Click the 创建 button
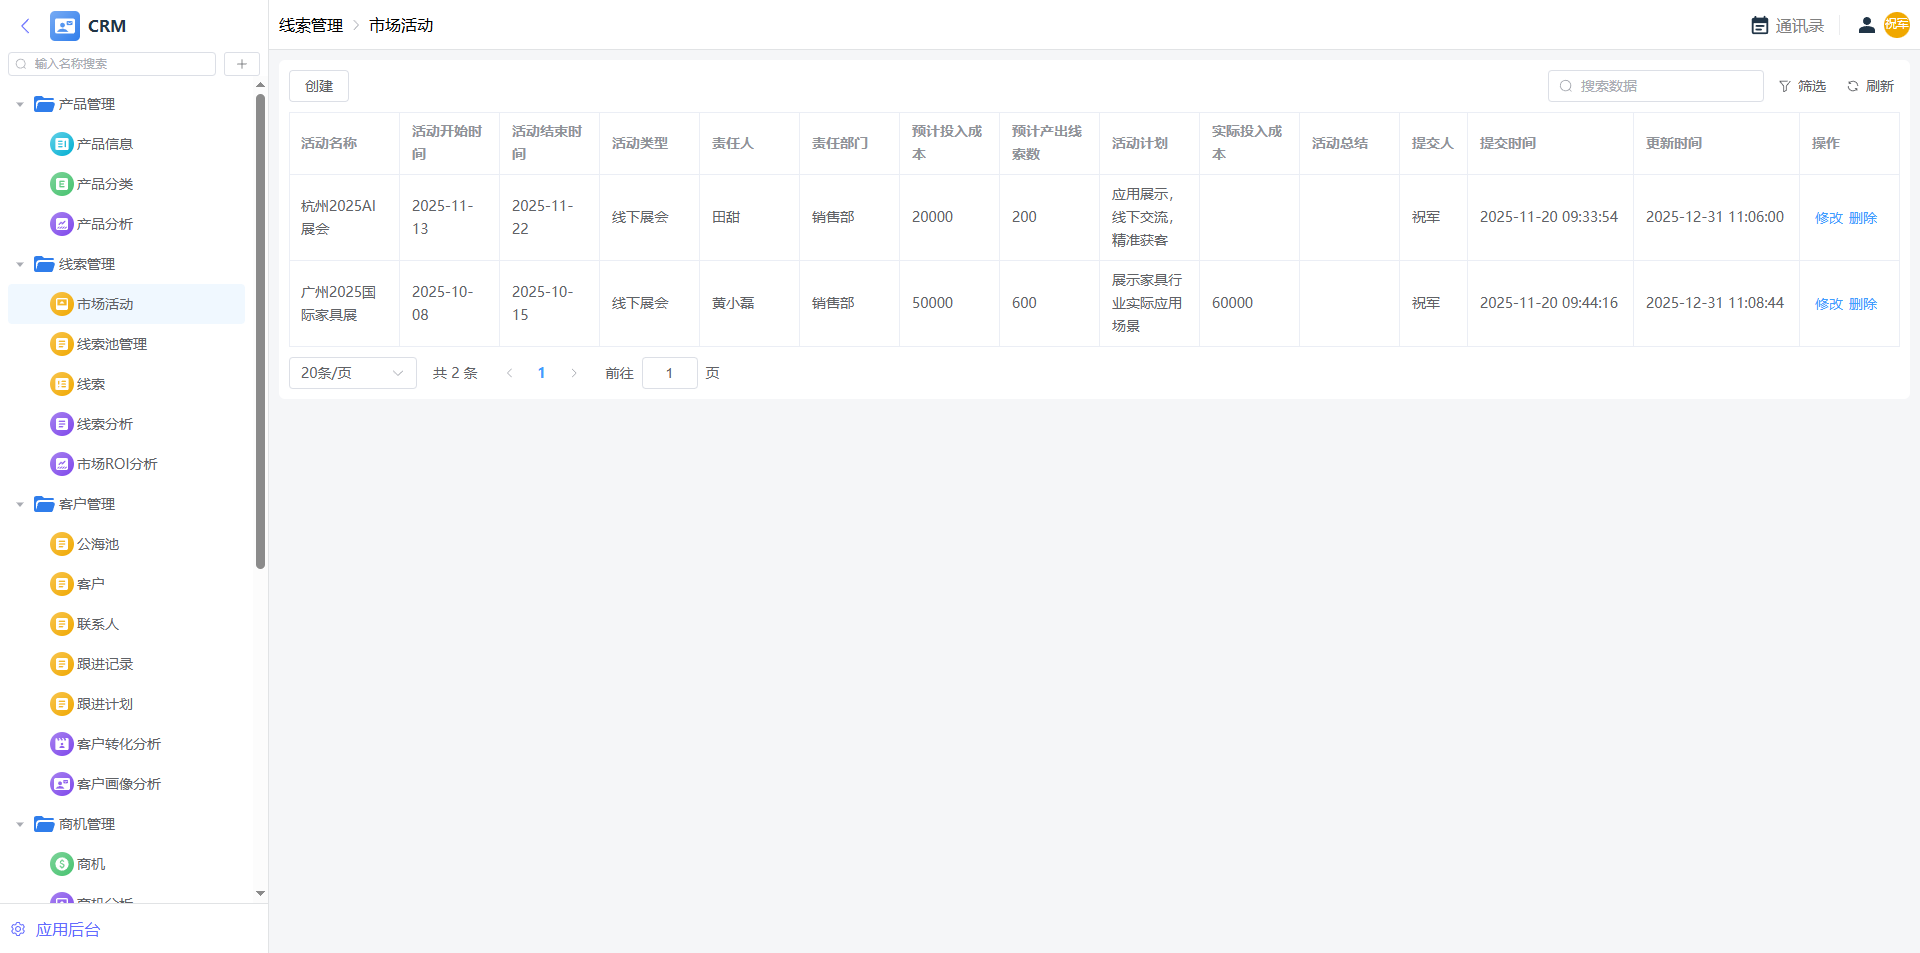 [x=319, y=87]
